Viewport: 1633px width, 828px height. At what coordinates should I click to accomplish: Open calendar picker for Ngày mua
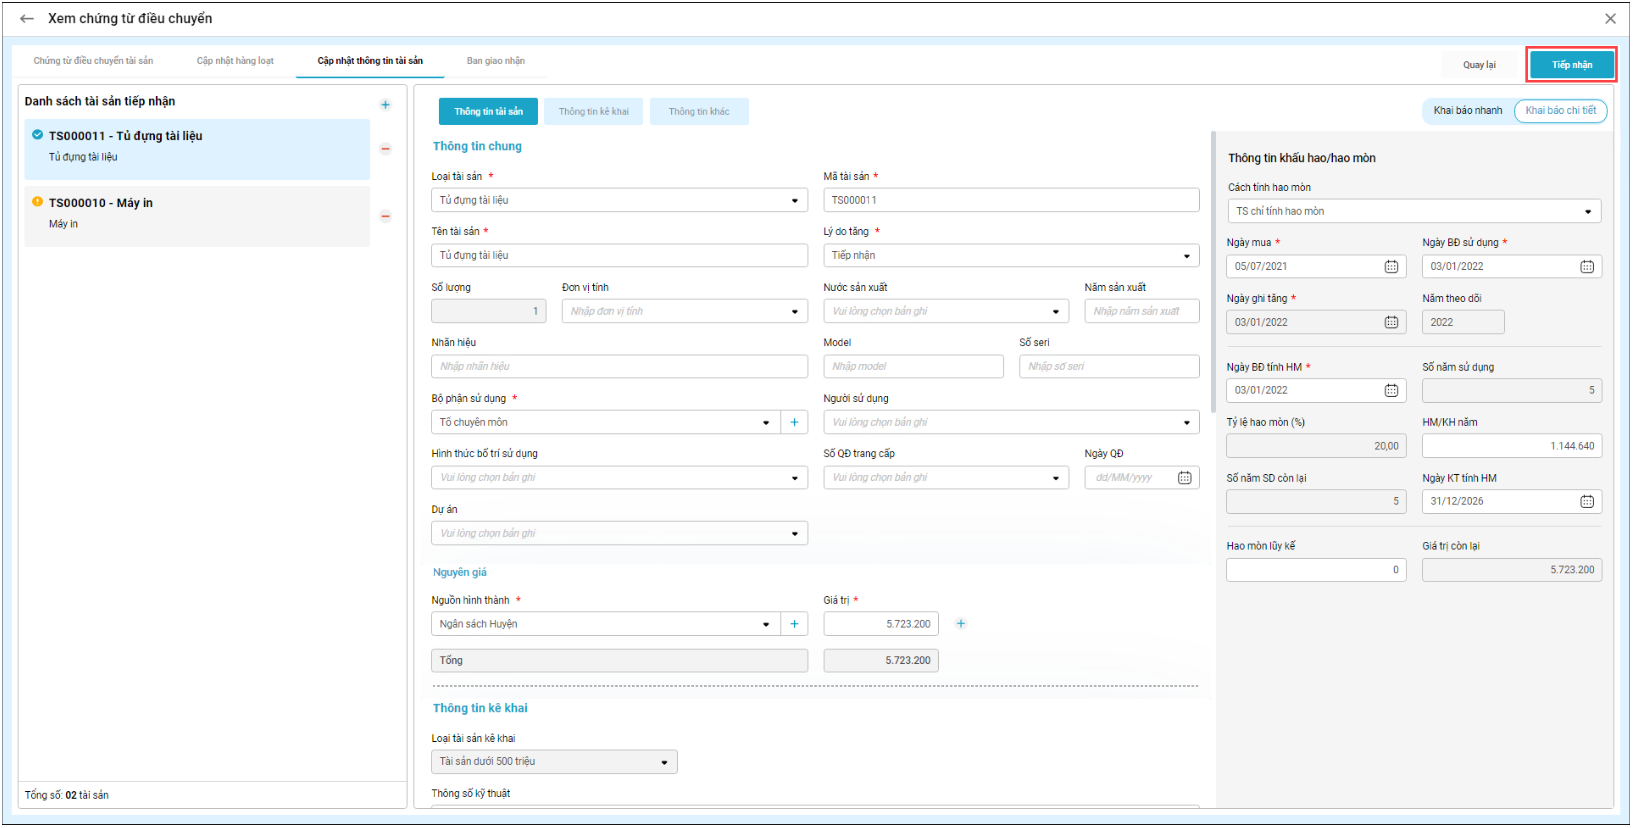(1390, 267)
